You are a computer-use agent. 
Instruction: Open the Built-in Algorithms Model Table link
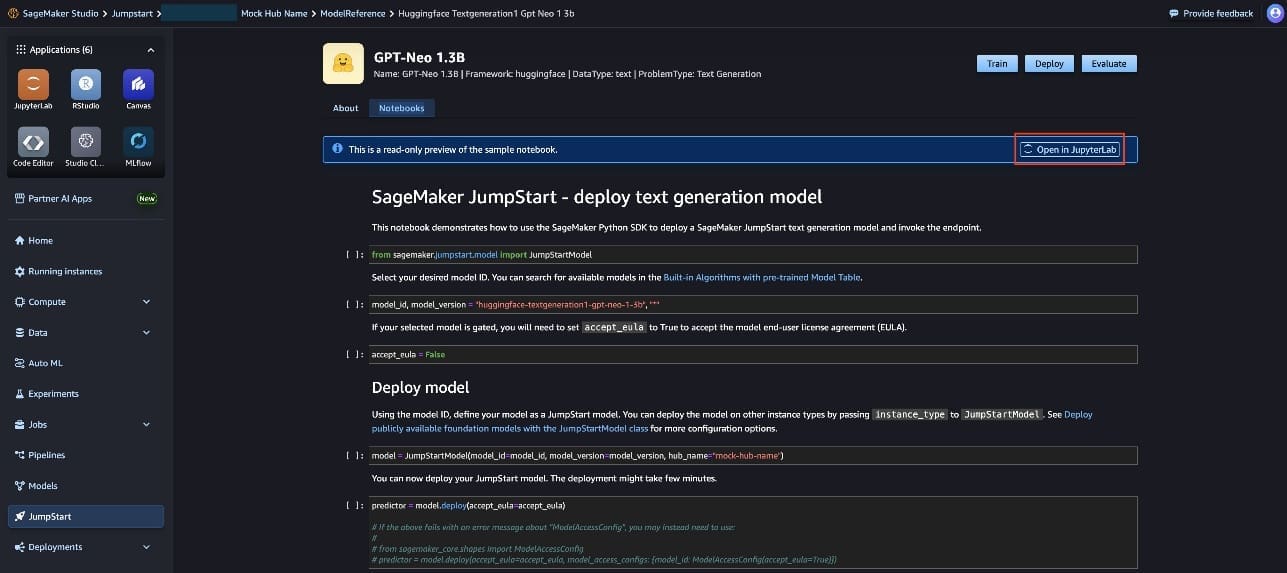tap(762, 277)
